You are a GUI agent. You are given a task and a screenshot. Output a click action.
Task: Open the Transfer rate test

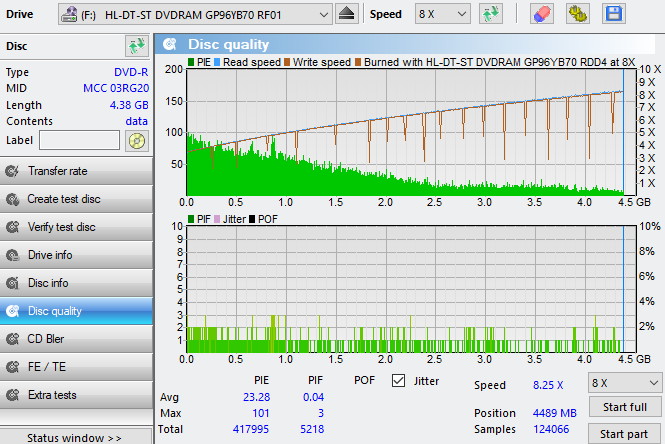coord(76,171)
